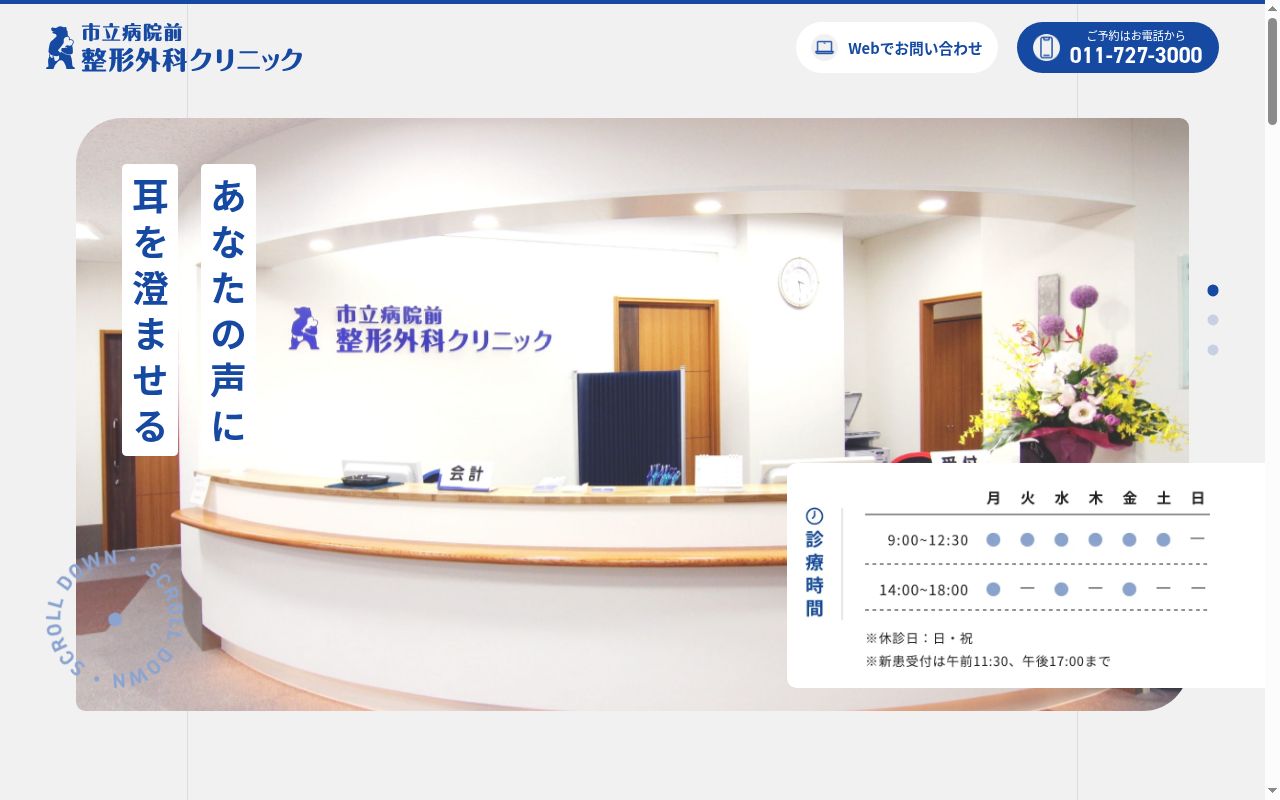Click the bear logo icon in header
This screenshot has height=800, width=1280.
[61, 47]
